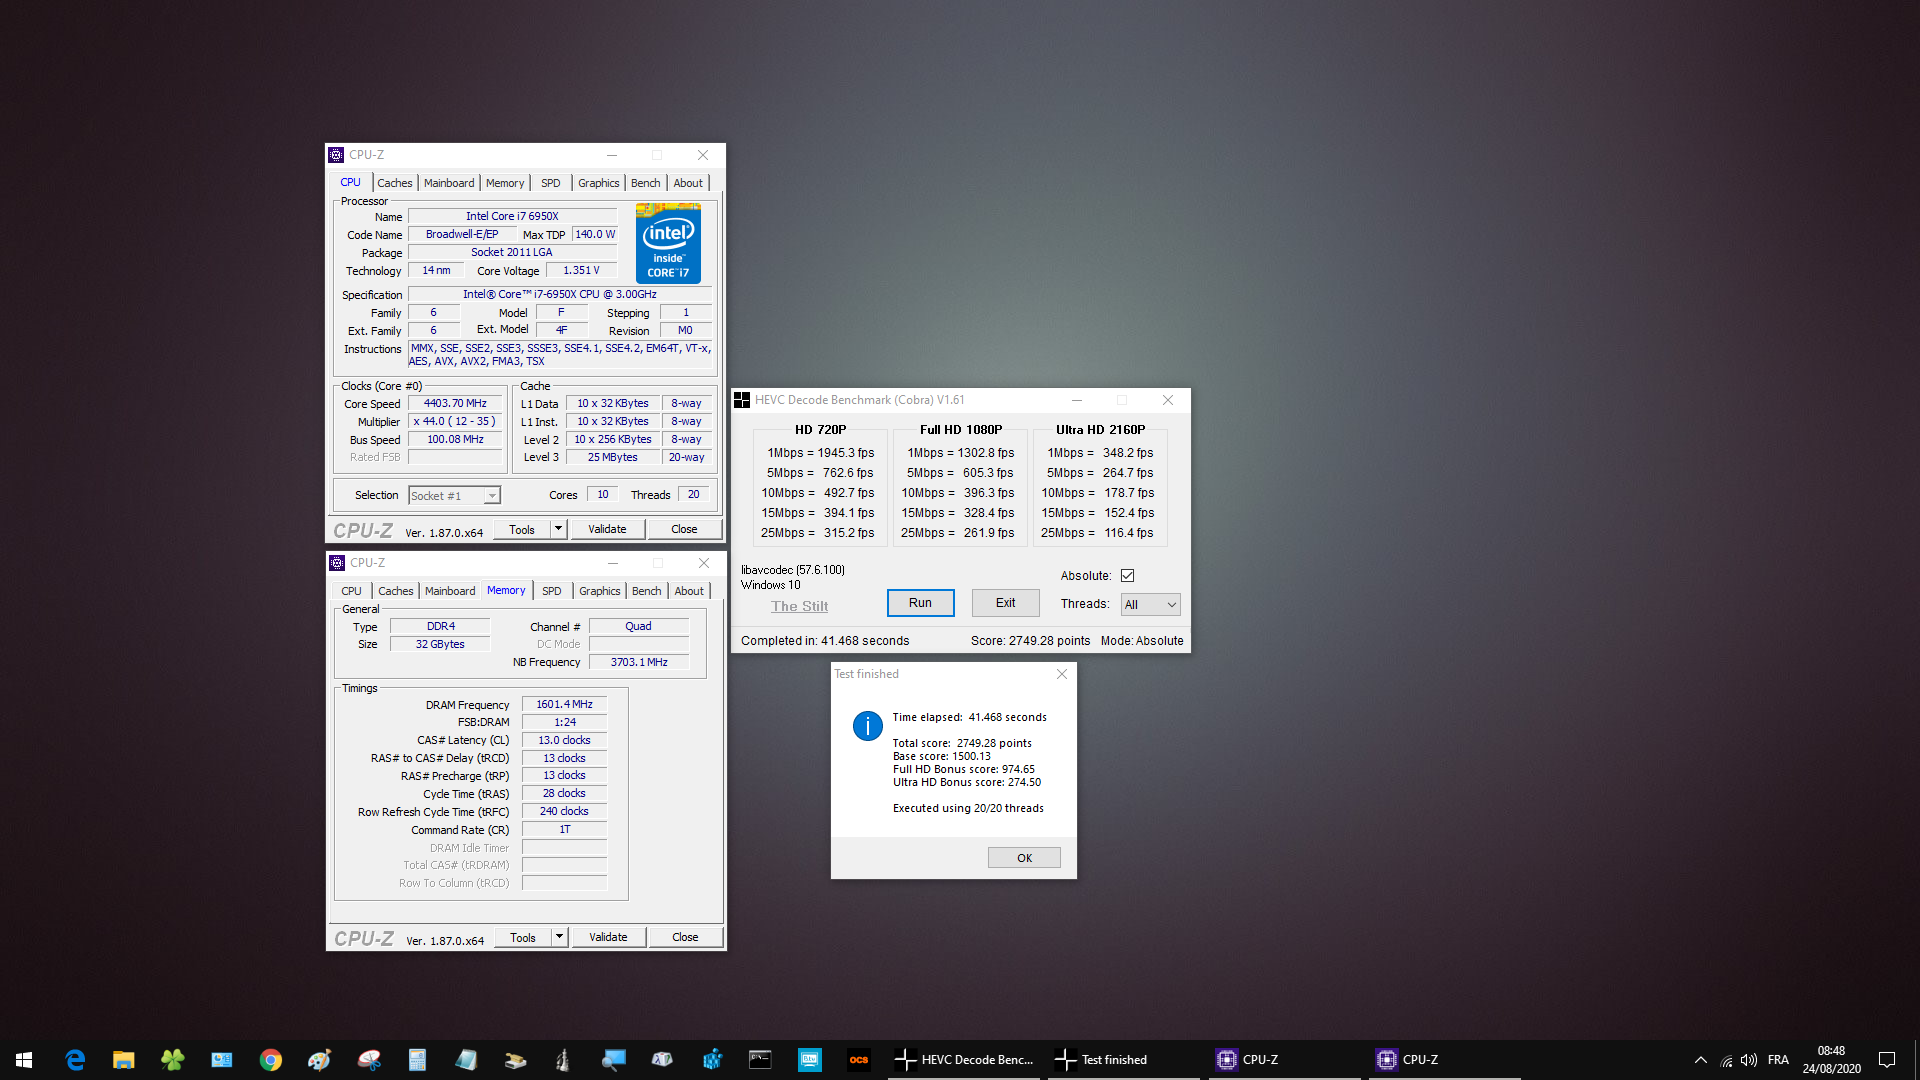Switch to Memory tab in top CPU-Z
The width and height of the screenshot is (1920, 1080).
click(505, 183)
